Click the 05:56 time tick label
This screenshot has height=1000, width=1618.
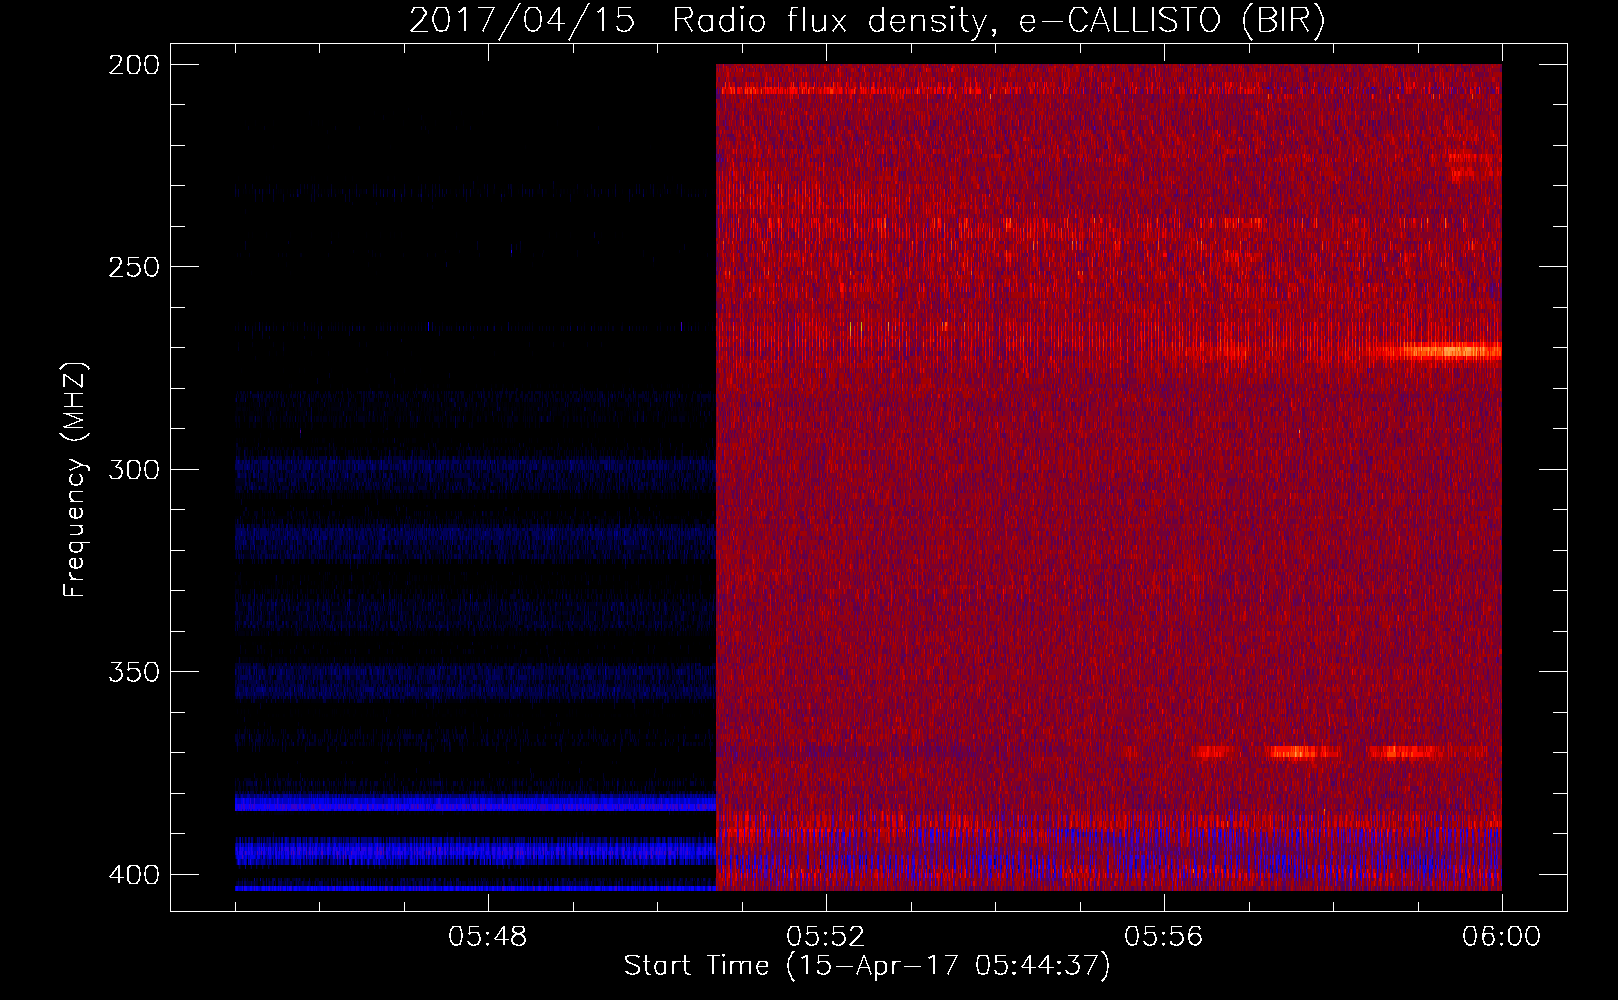coord(1164,937)
